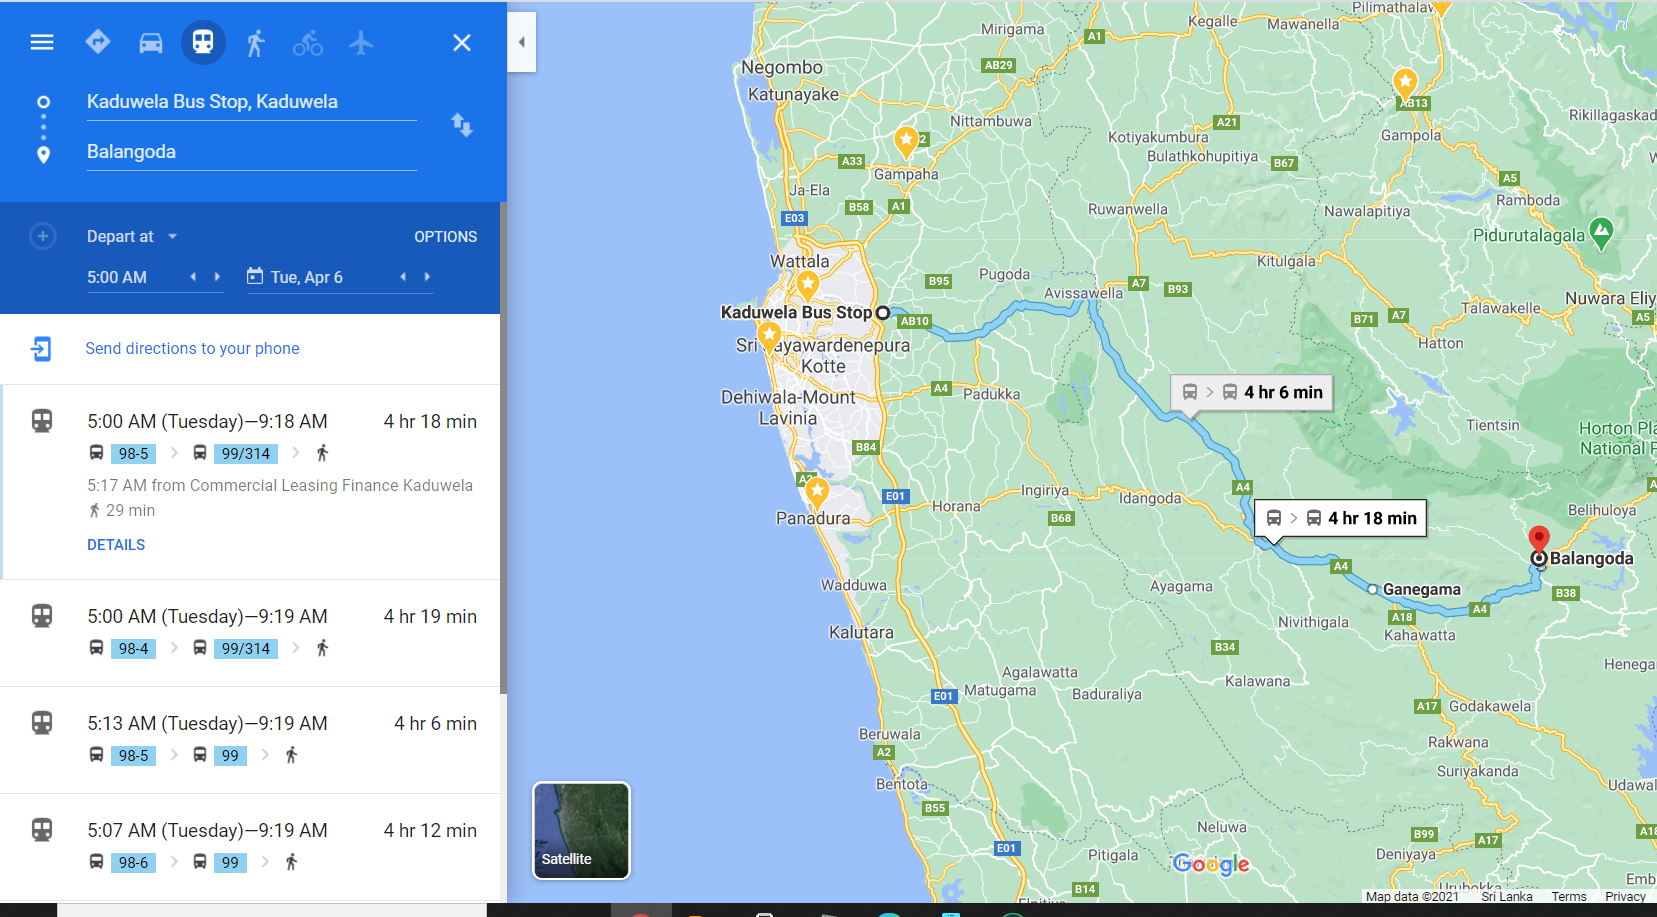Screen dimensions: 1657x917
Task: Edit the Balangoda destination field
Action: click(x=251, y=152)
